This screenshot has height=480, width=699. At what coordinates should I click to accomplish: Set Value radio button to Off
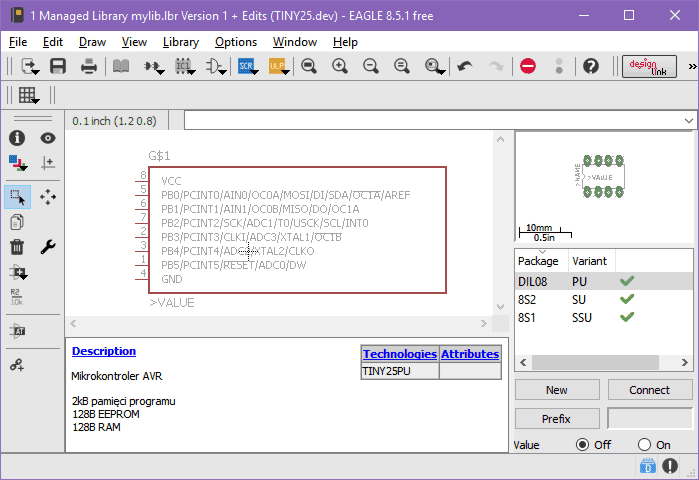(582, 444)
